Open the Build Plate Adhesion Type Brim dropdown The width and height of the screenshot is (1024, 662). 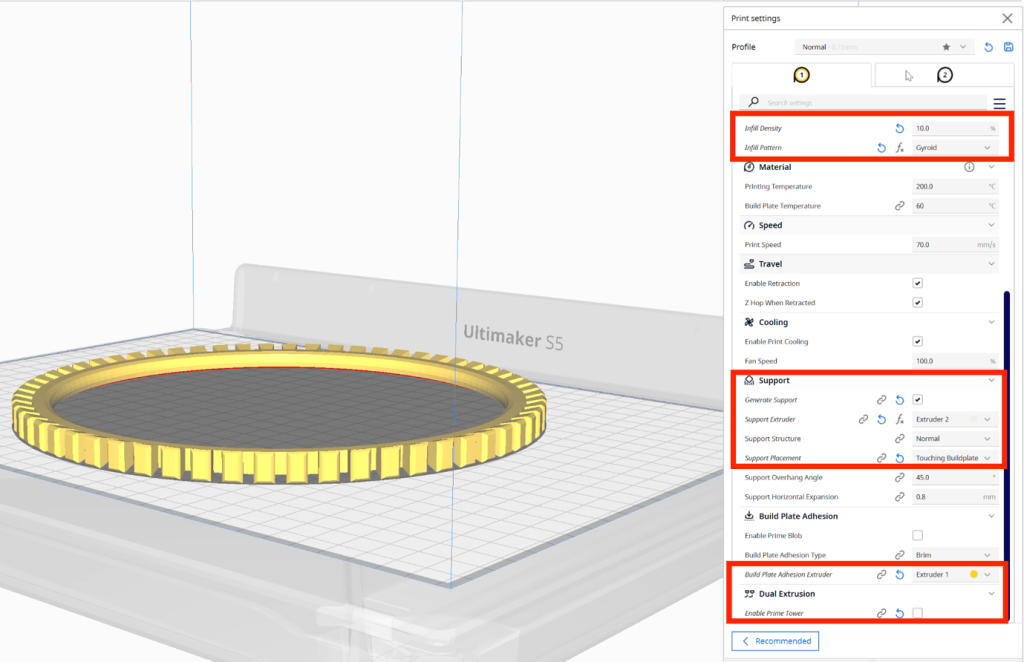point(955,556)
